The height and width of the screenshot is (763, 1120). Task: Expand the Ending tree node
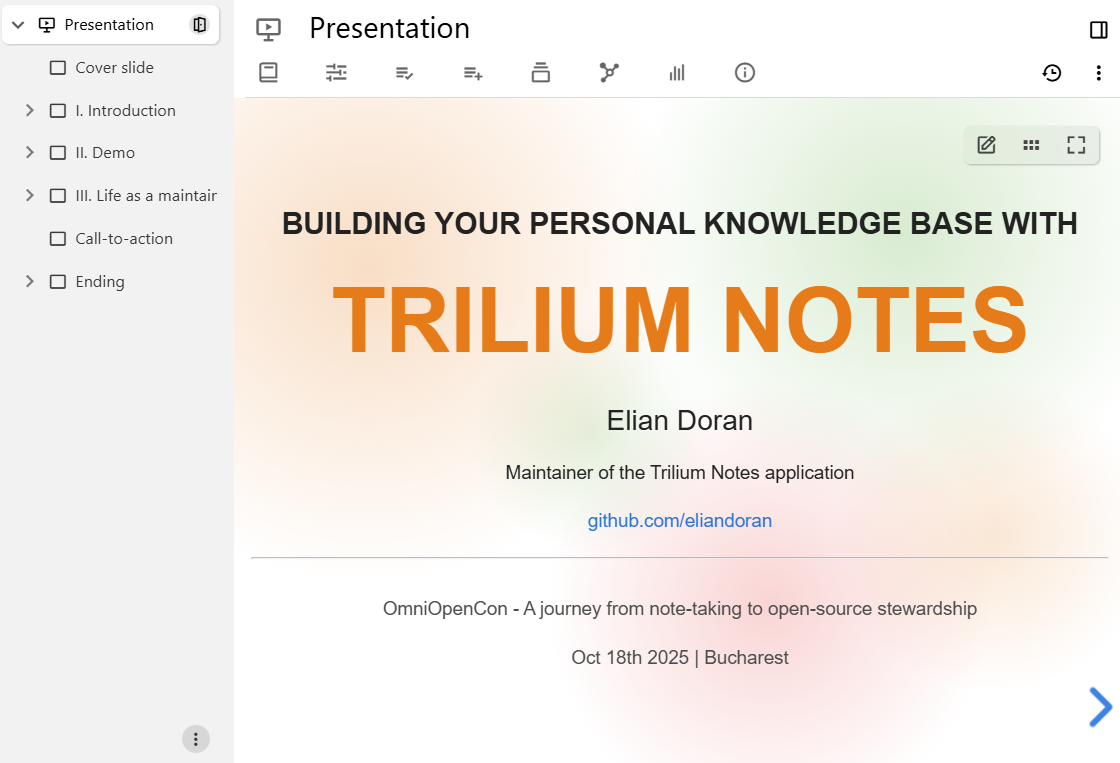(x=30, y=282)
